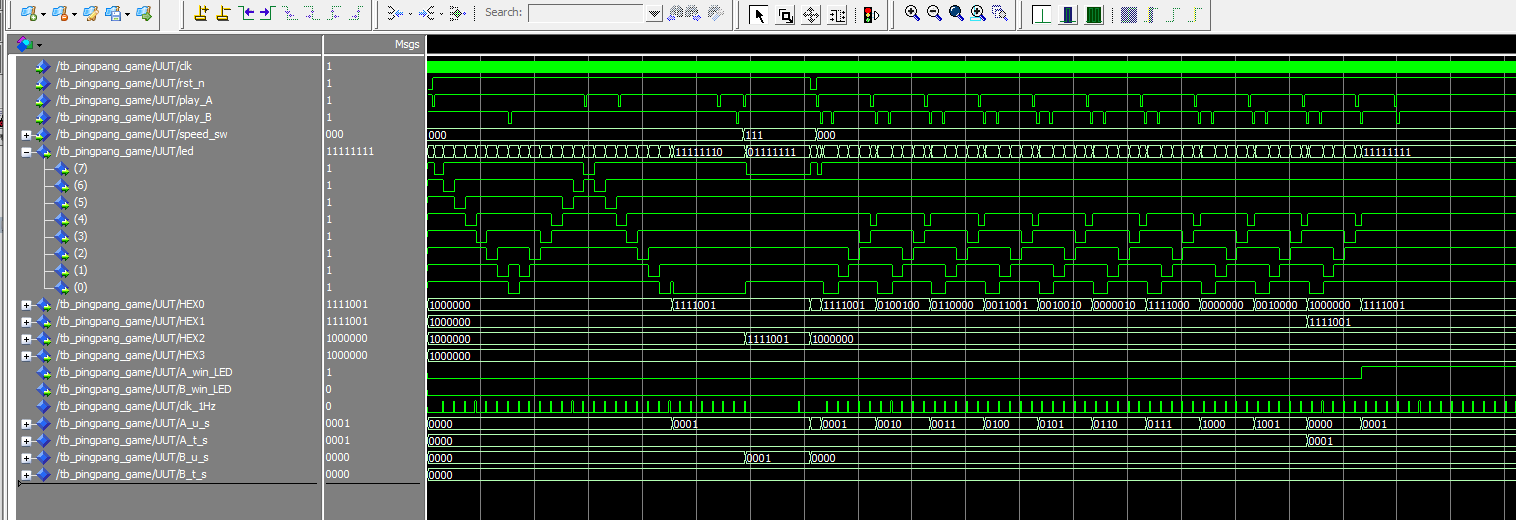
Task: Open dropdown beside the save format icon
Action: 128,14
